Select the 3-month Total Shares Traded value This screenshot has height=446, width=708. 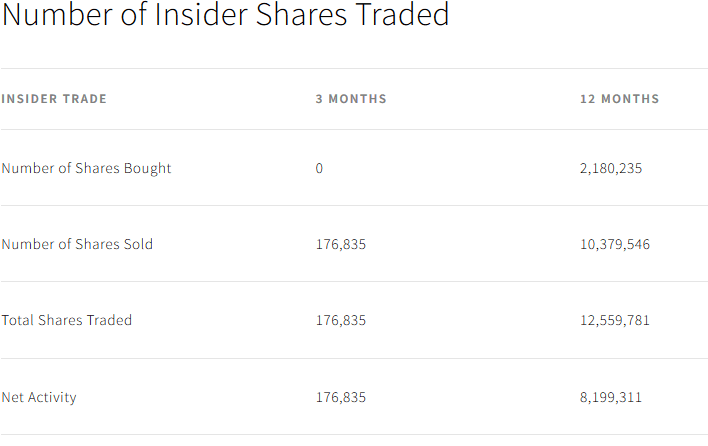[341, 320]
